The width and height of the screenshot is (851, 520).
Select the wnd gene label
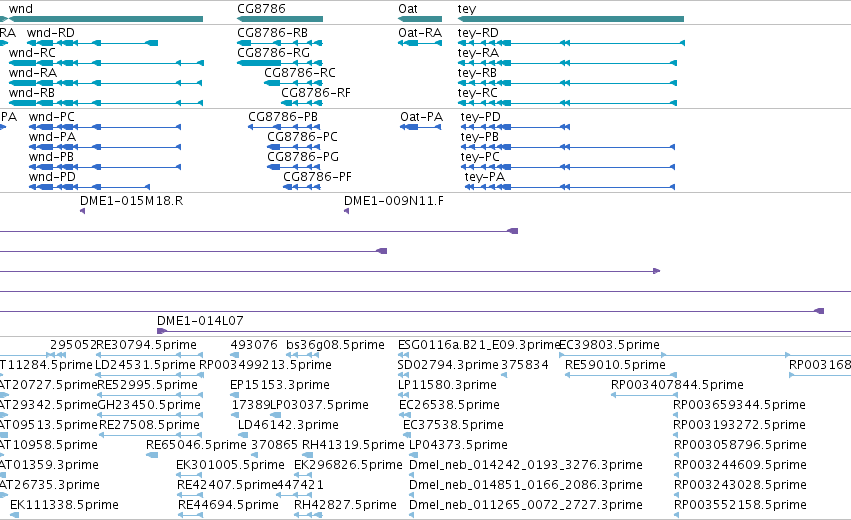[x=21, y=9]
